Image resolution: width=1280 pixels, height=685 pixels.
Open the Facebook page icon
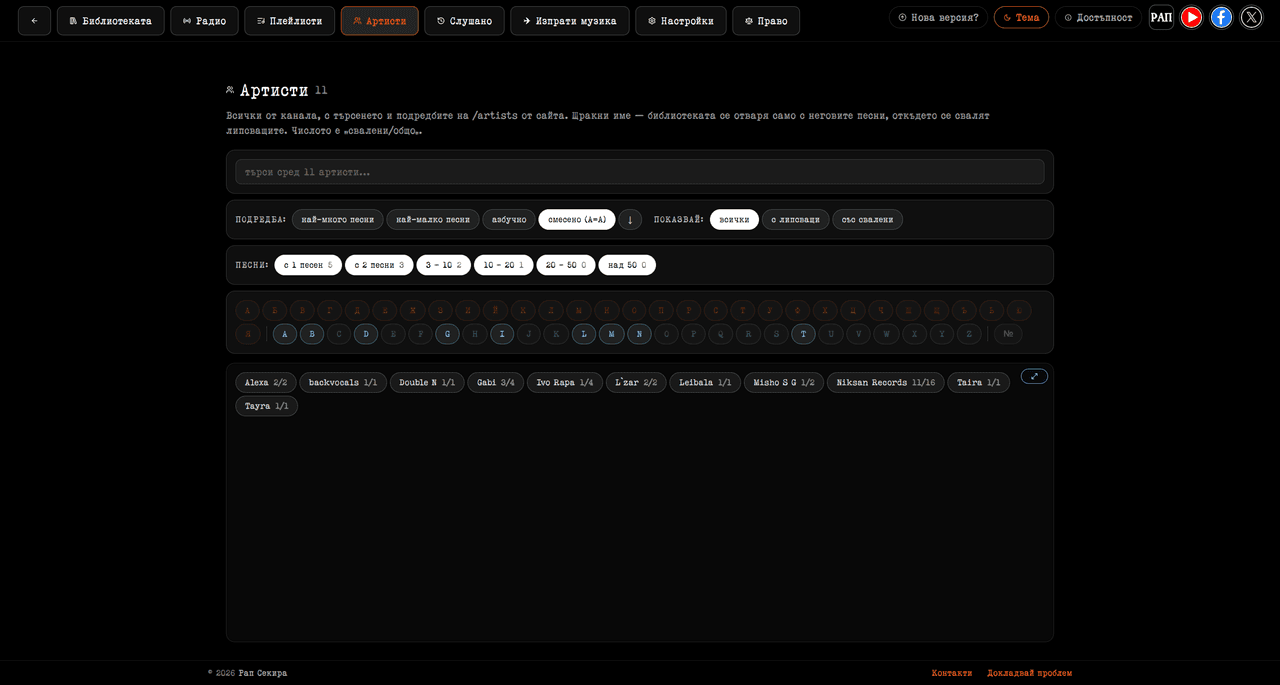[x=1221, y=17]
